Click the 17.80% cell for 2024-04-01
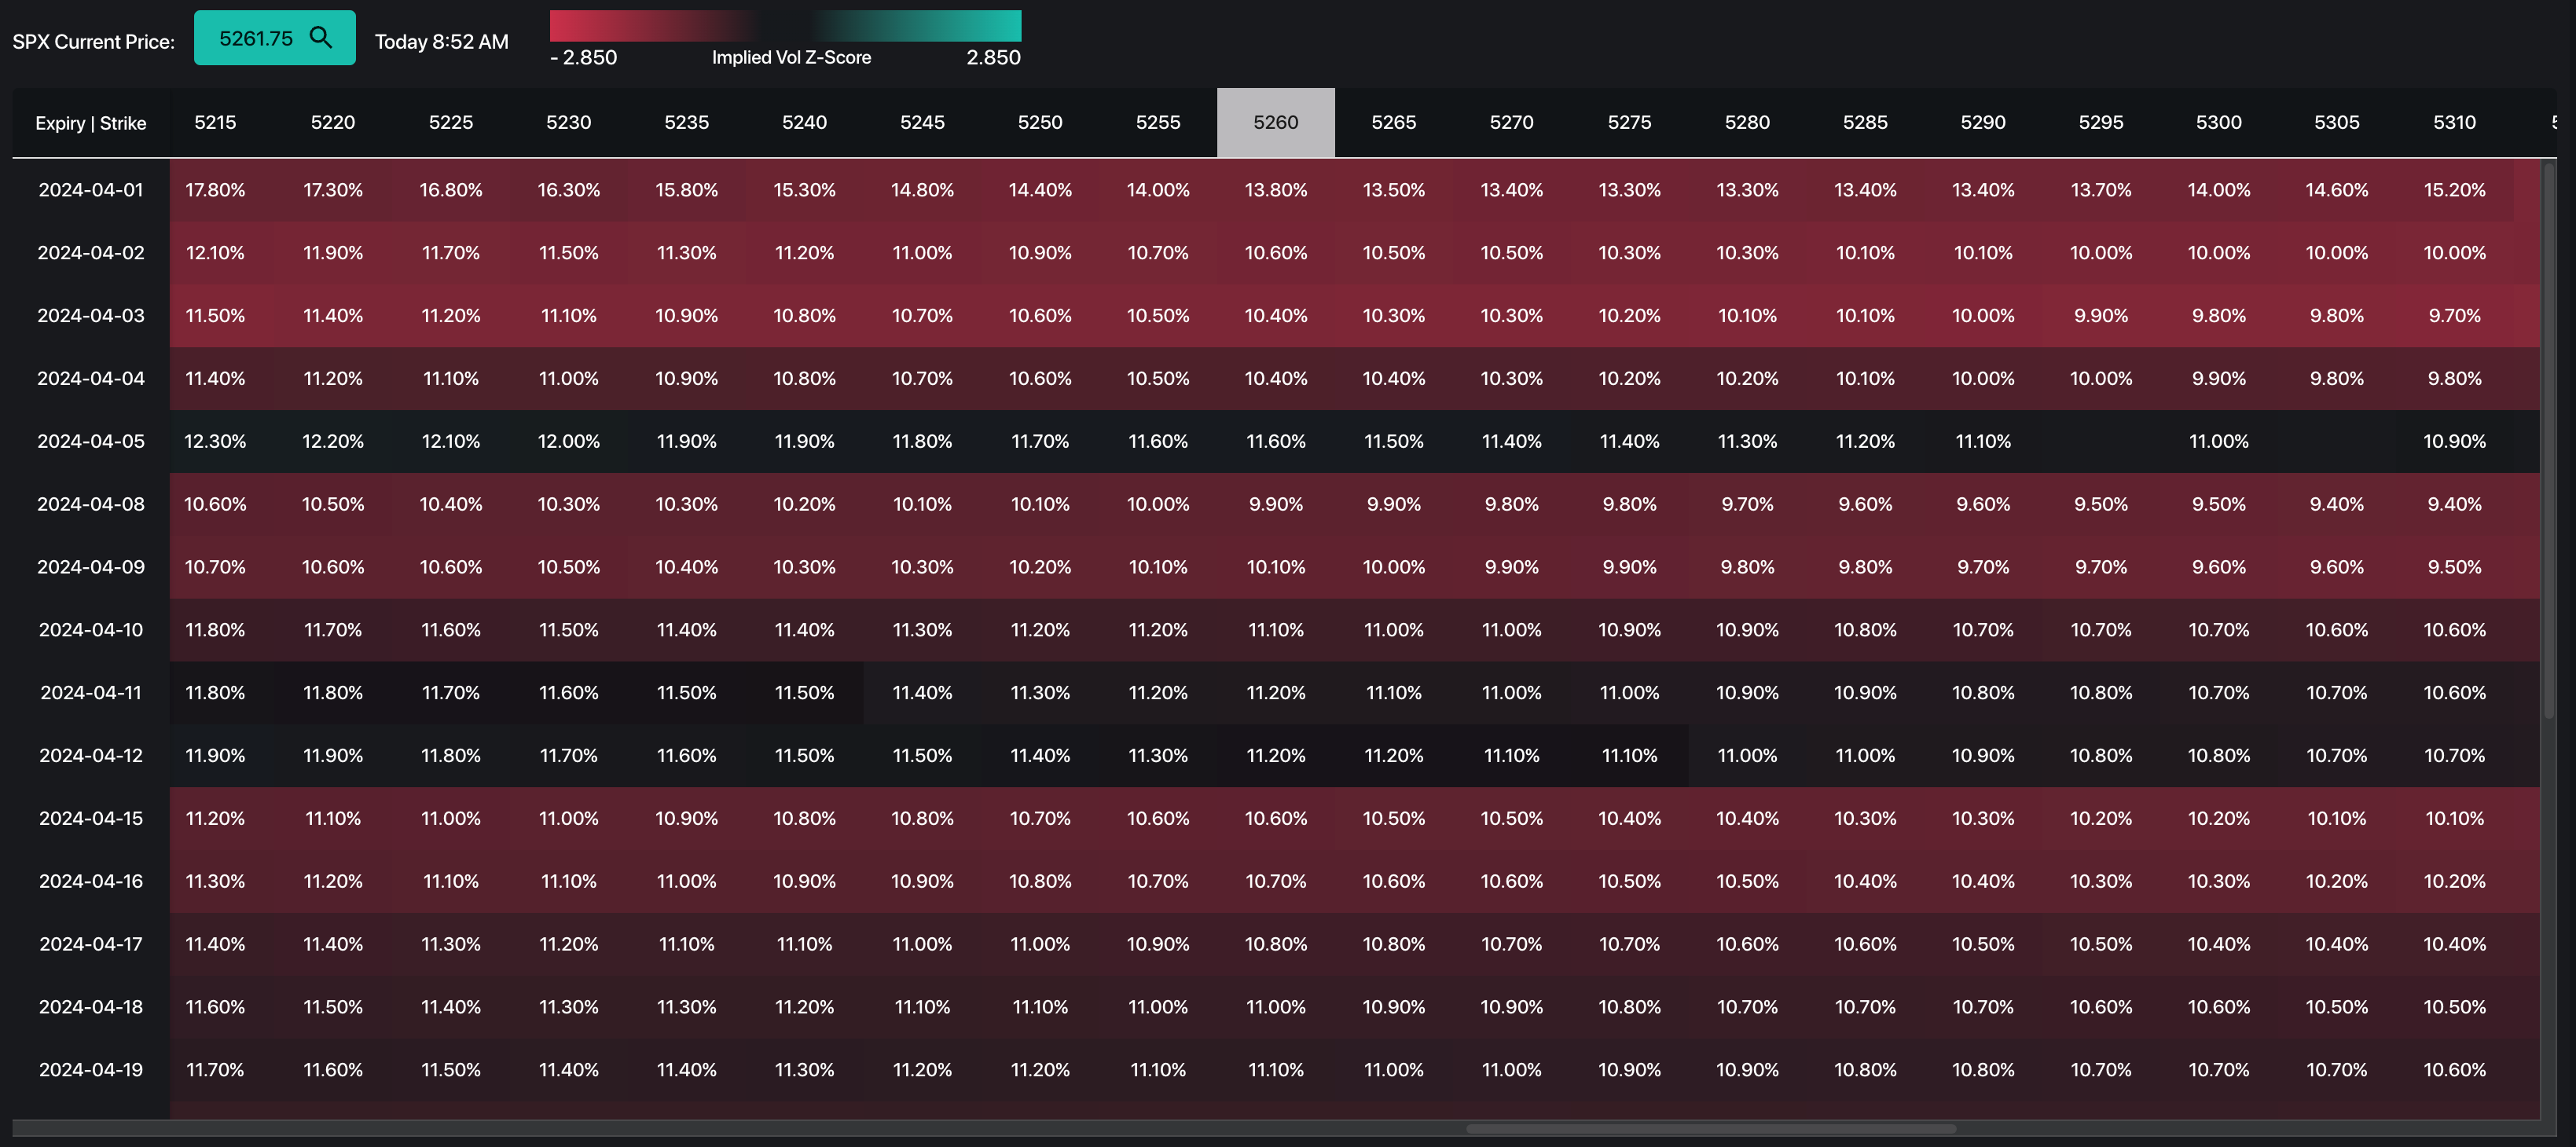The image size is (2576, 1147). coord(215,190)
